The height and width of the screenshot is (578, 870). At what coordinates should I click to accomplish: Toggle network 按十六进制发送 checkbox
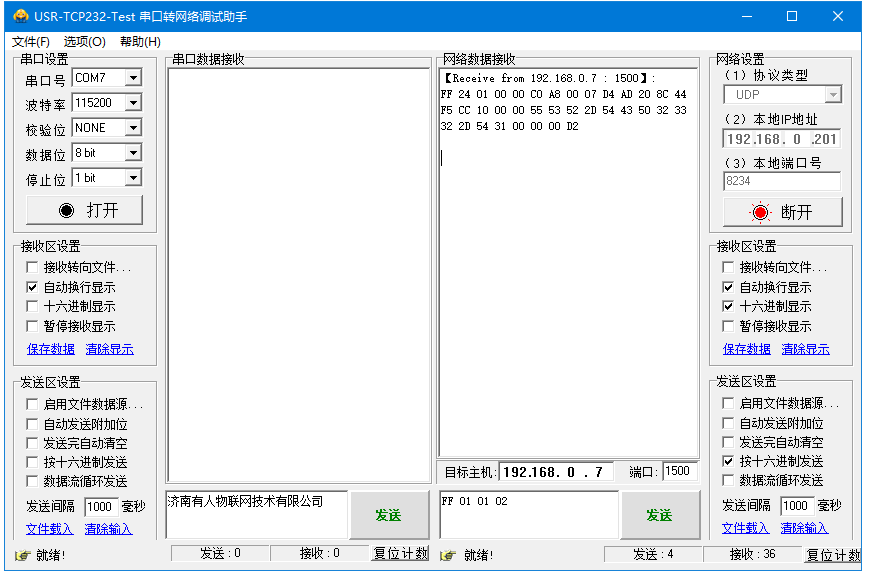pos(729,462)
